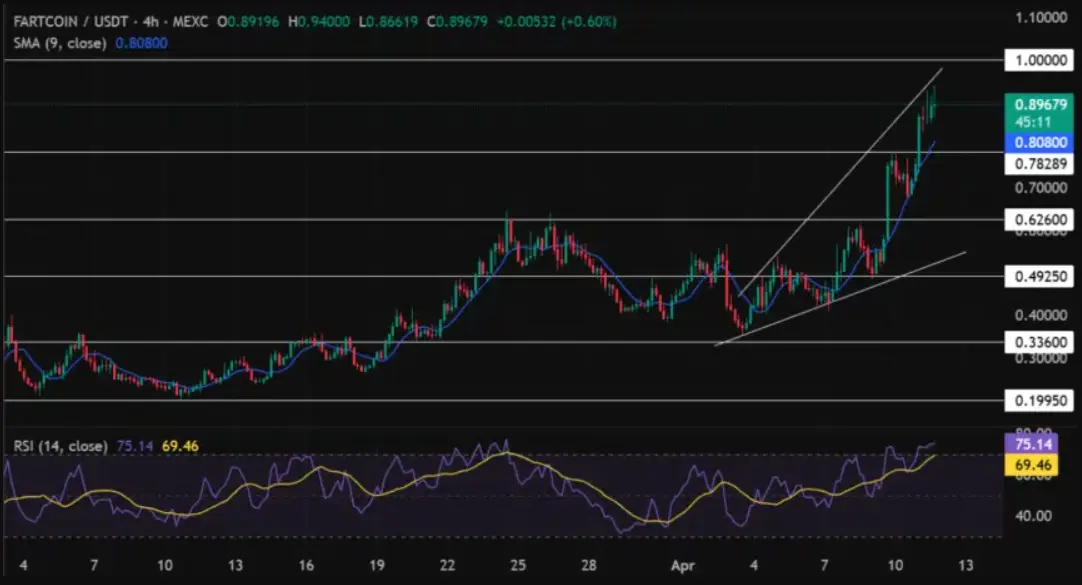Select the 0.62600 resistance level label

tap(1040, 219)
